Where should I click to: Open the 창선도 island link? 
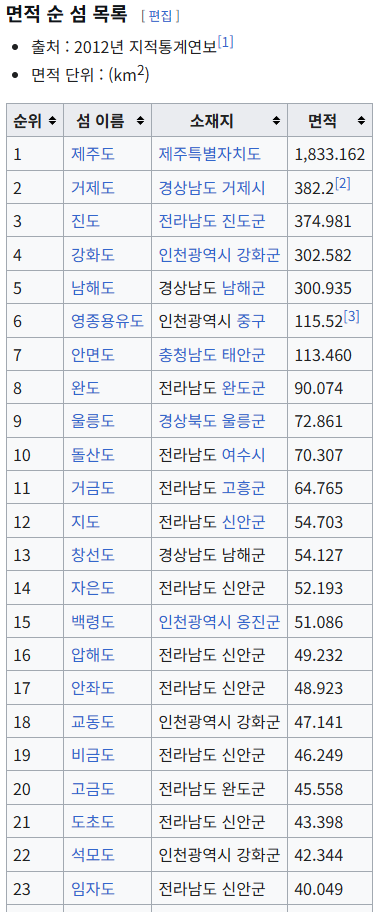point(93,555)
